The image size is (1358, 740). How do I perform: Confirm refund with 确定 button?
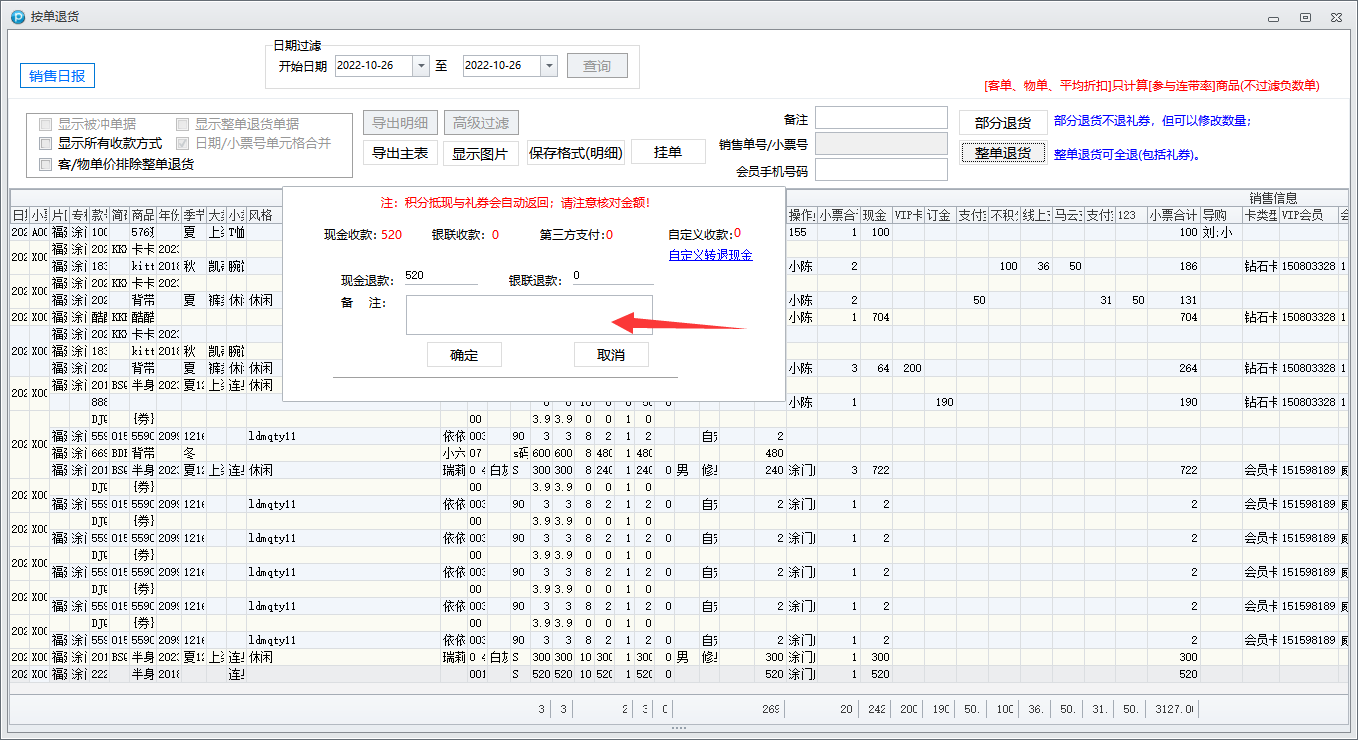pos(464,355)
